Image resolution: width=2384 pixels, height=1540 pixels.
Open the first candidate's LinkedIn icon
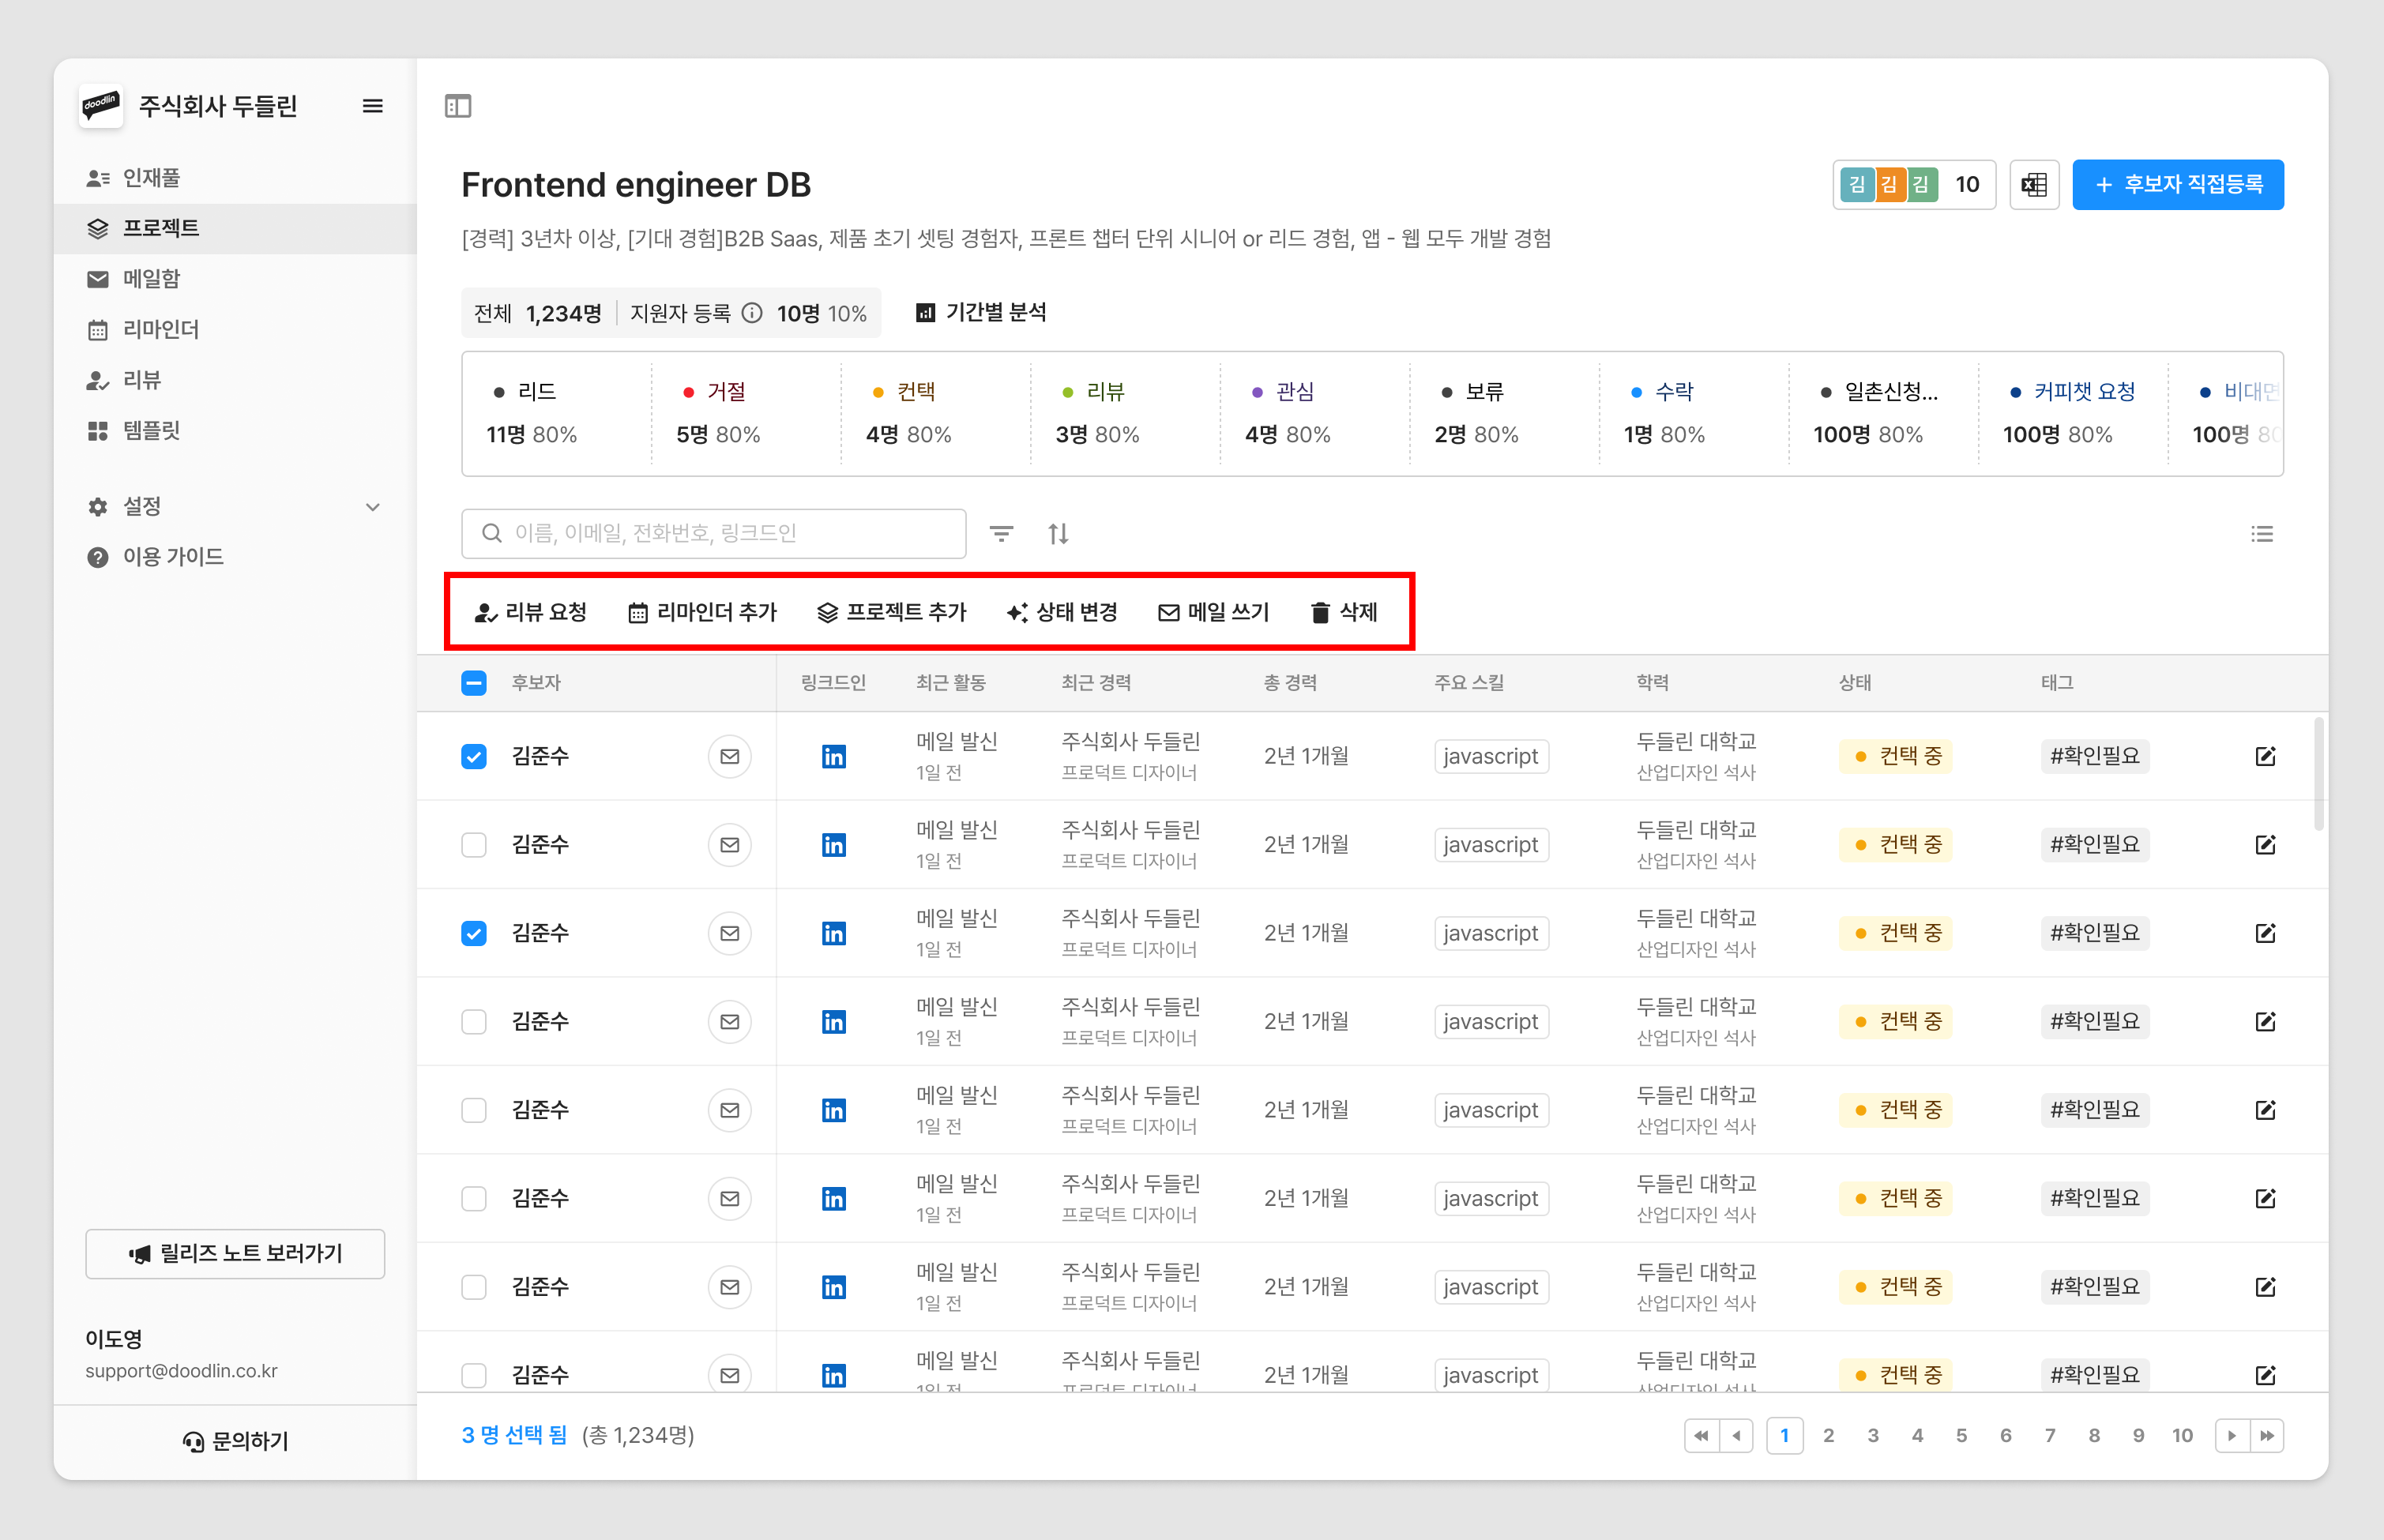pos(833,756)
